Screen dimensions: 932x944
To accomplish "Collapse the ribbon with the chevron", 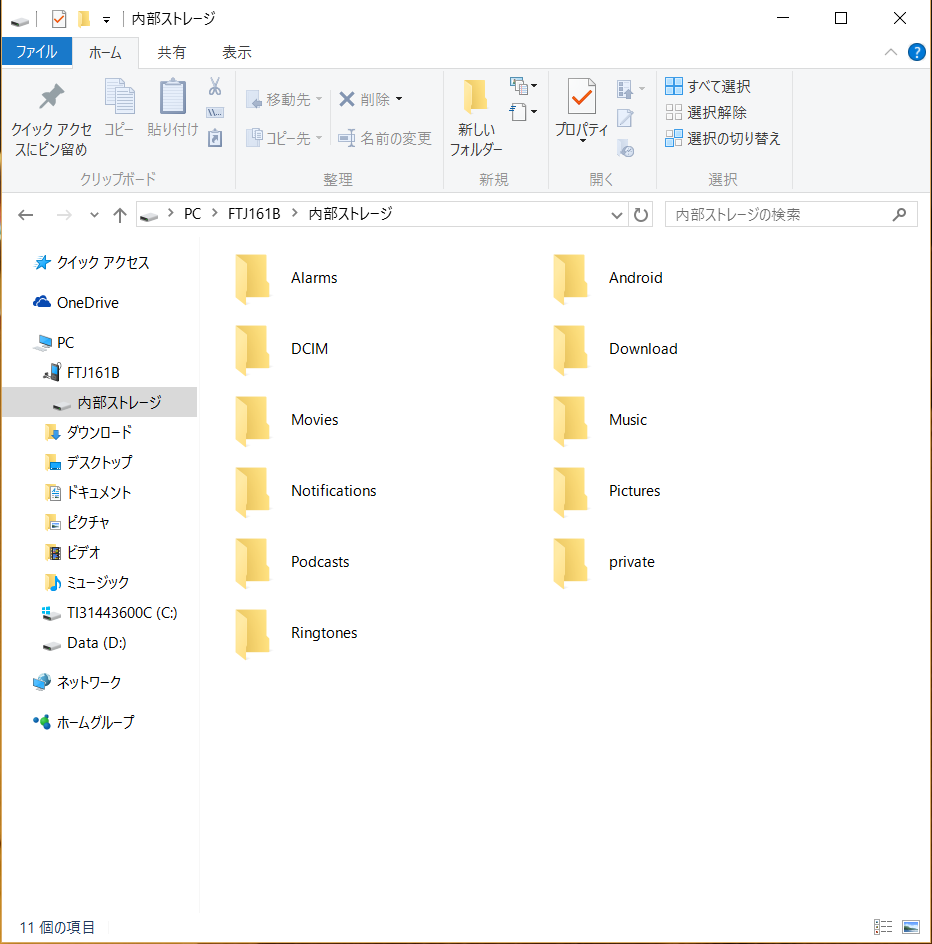I will [x=891, y=52].
